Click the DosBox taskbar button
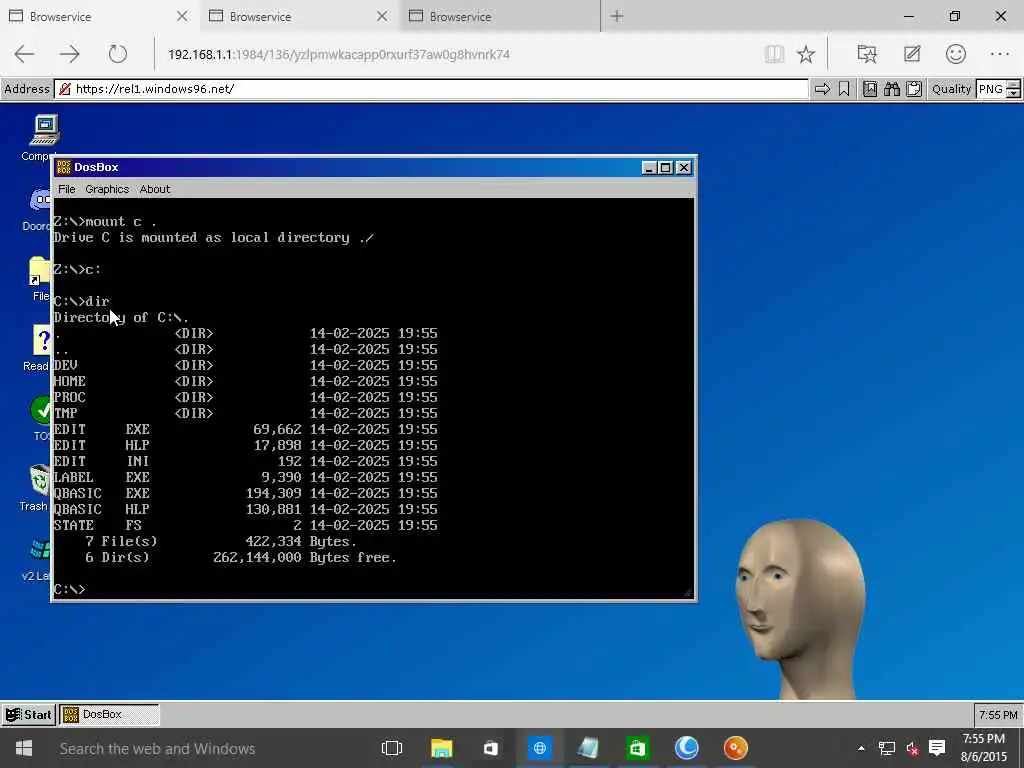The height and width of the screenshot is (768, 1024). (x=110, y=714)
